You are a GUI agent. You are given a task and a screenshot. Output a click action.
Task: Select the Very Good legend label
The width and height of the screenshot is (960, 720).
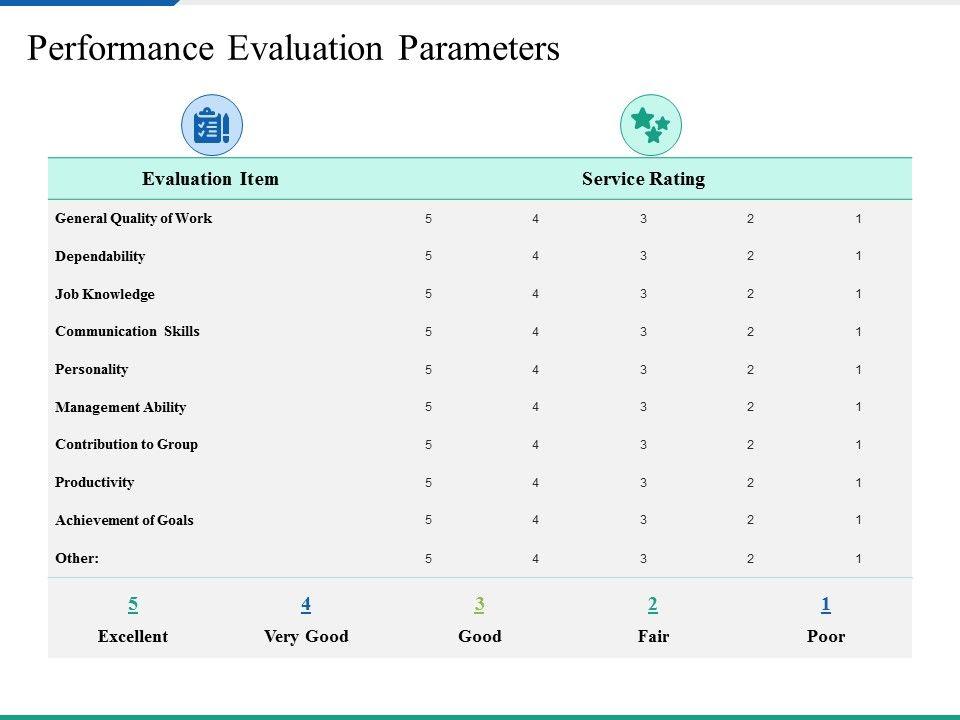[306, 637]
